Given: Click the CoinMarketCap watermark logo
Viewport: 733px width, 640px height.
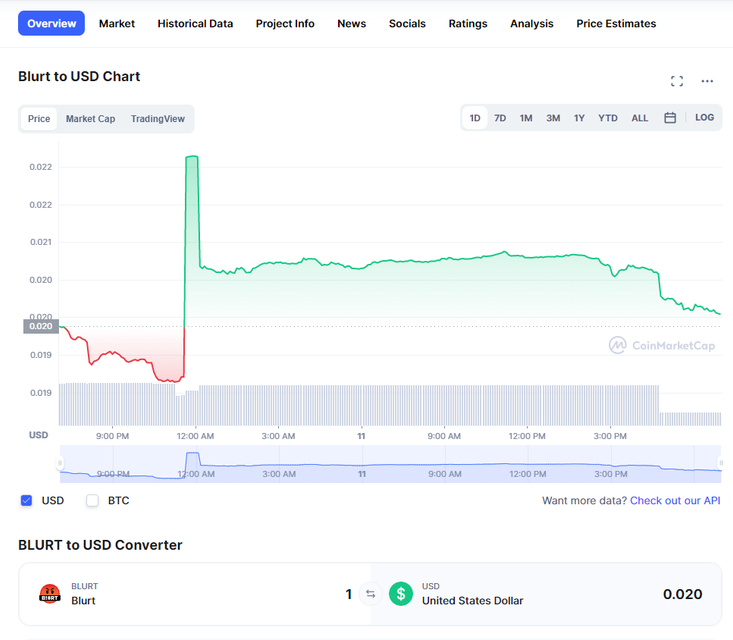Looking at the screenshot, I should tap(661, 345).
